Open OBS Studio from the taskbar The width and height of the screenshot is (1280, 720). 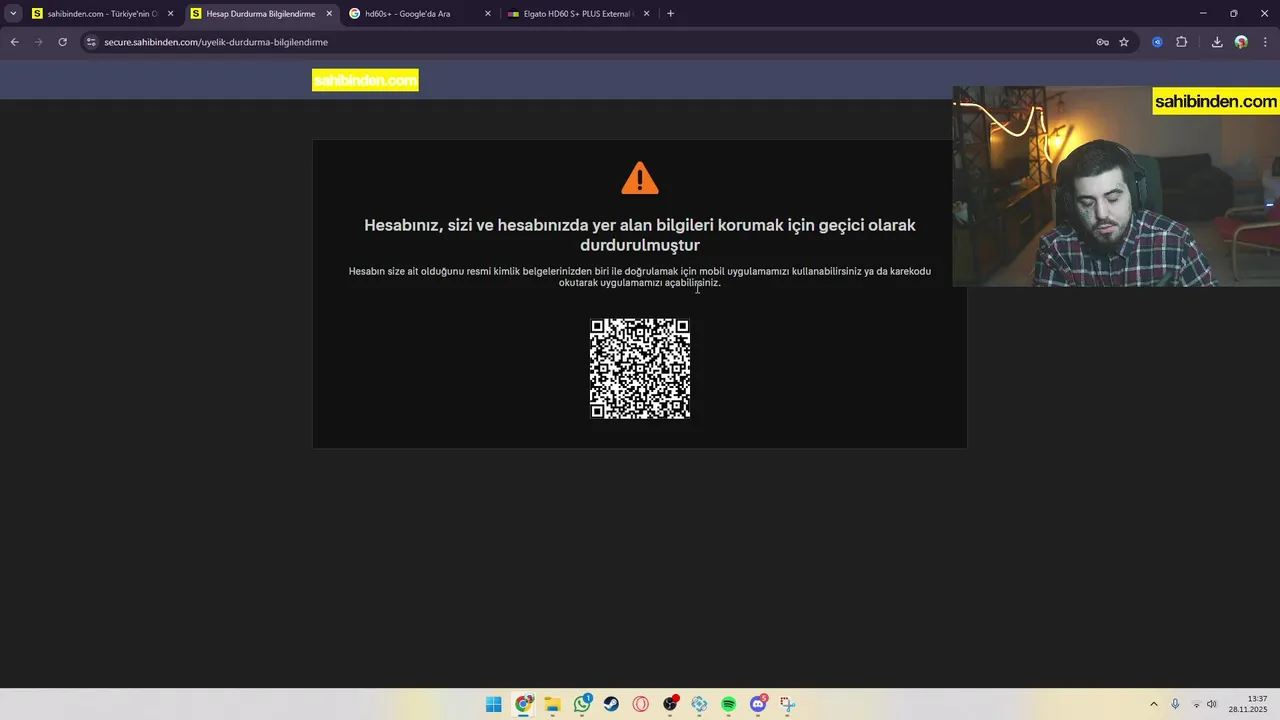tap(670, 704)
